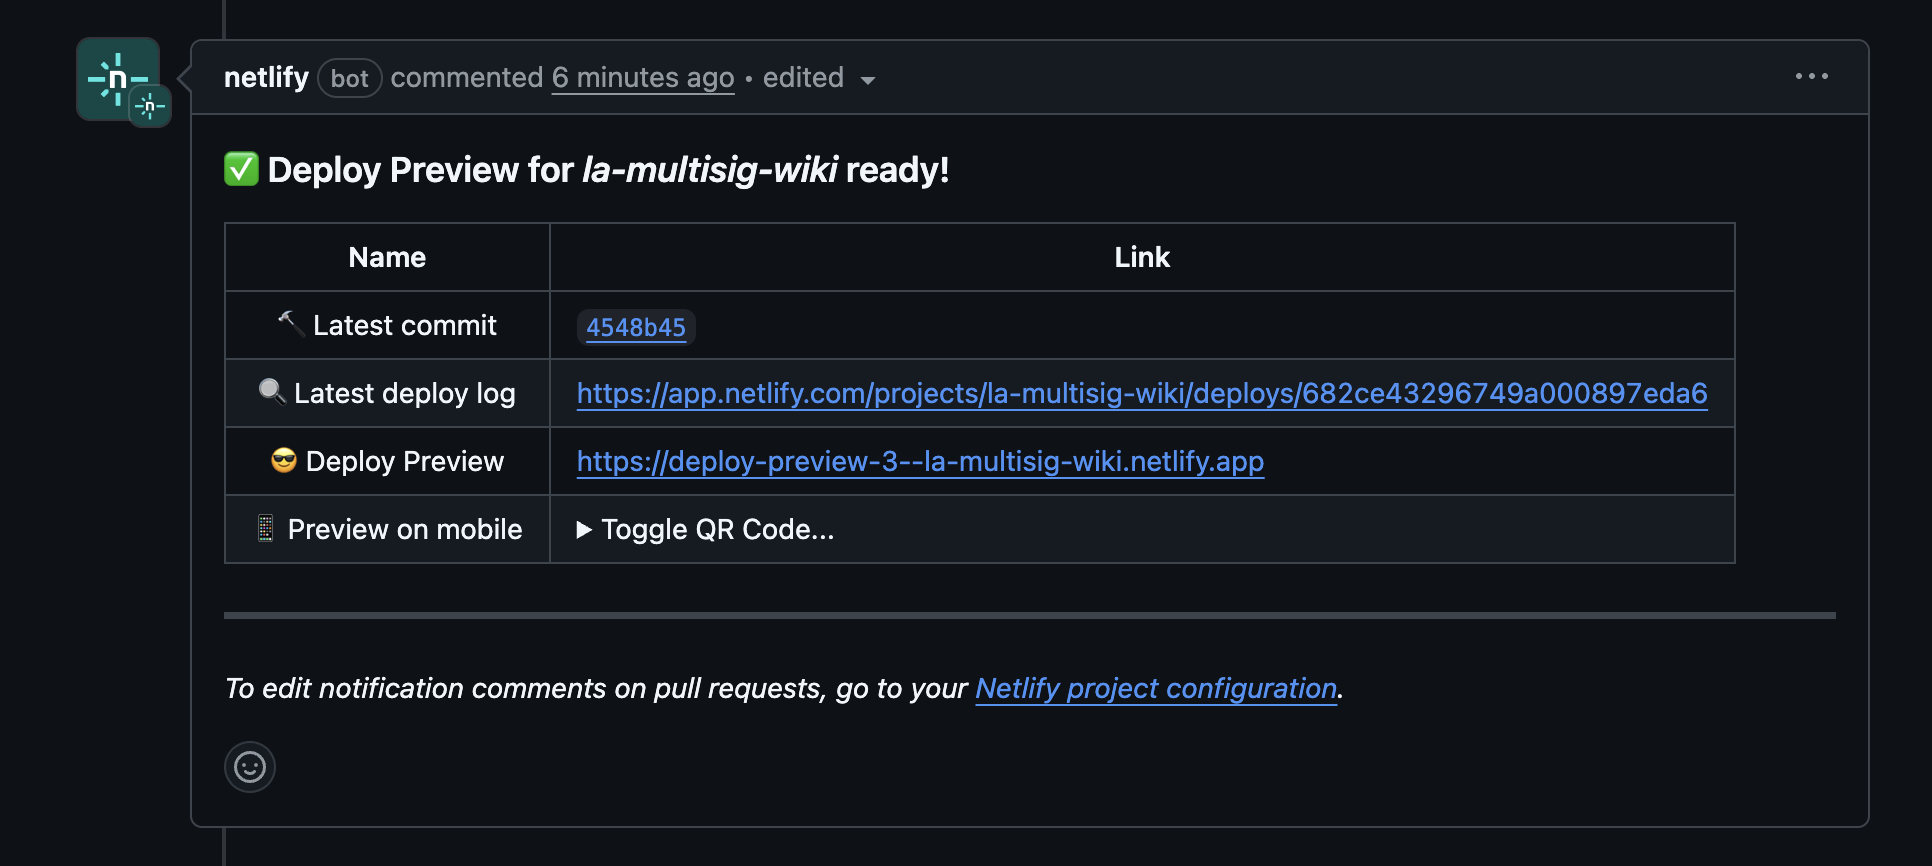Click the green checkmark emoji in heading
The image size is (1932, 866).
click(241, 169)
